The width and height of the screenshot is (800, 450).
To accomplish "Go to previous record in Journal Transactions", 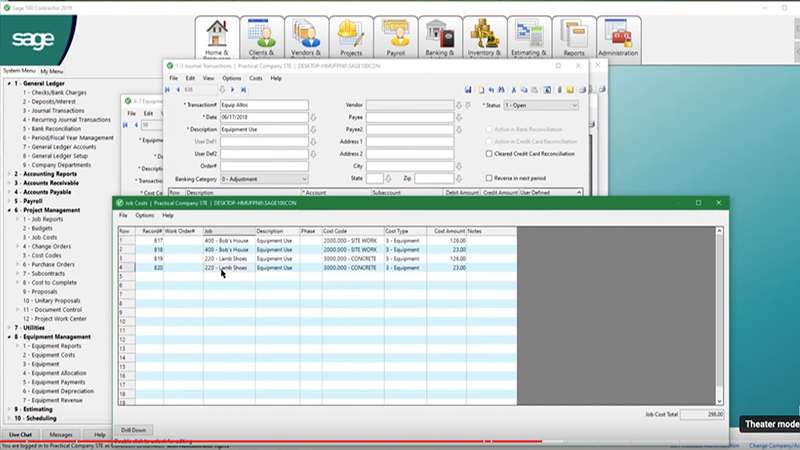I will click(x=178, y=90).
